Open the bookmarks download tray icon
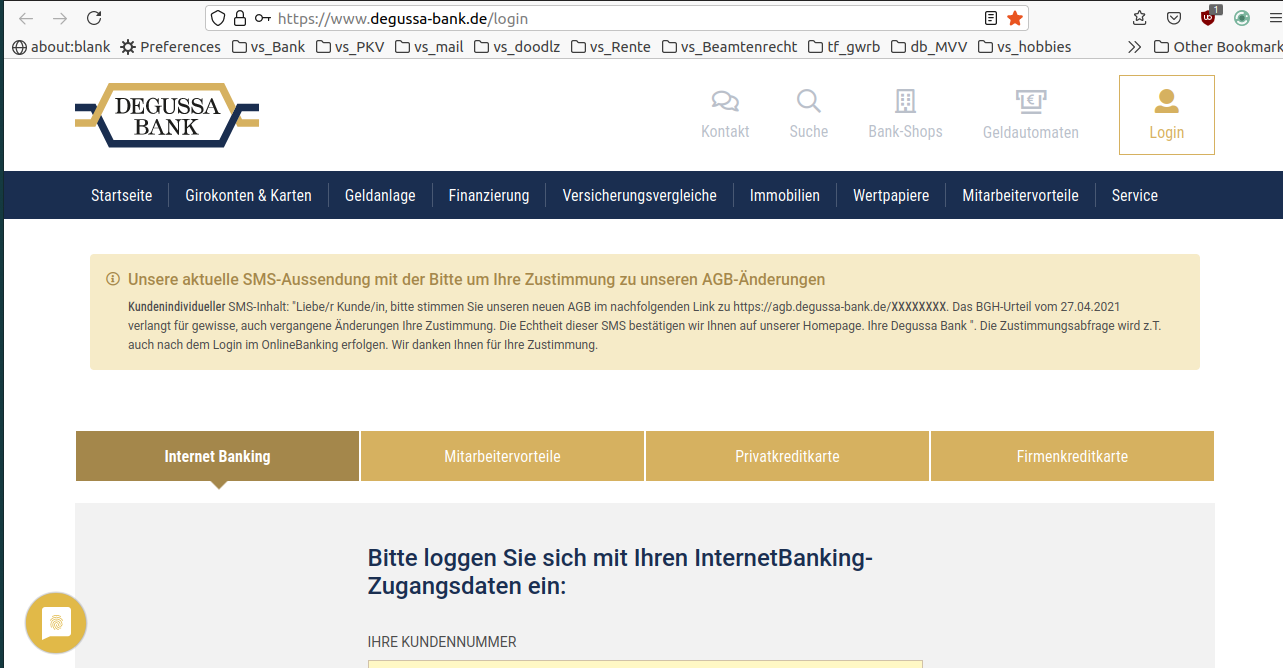The image size is (1283, 668). 1140,18
